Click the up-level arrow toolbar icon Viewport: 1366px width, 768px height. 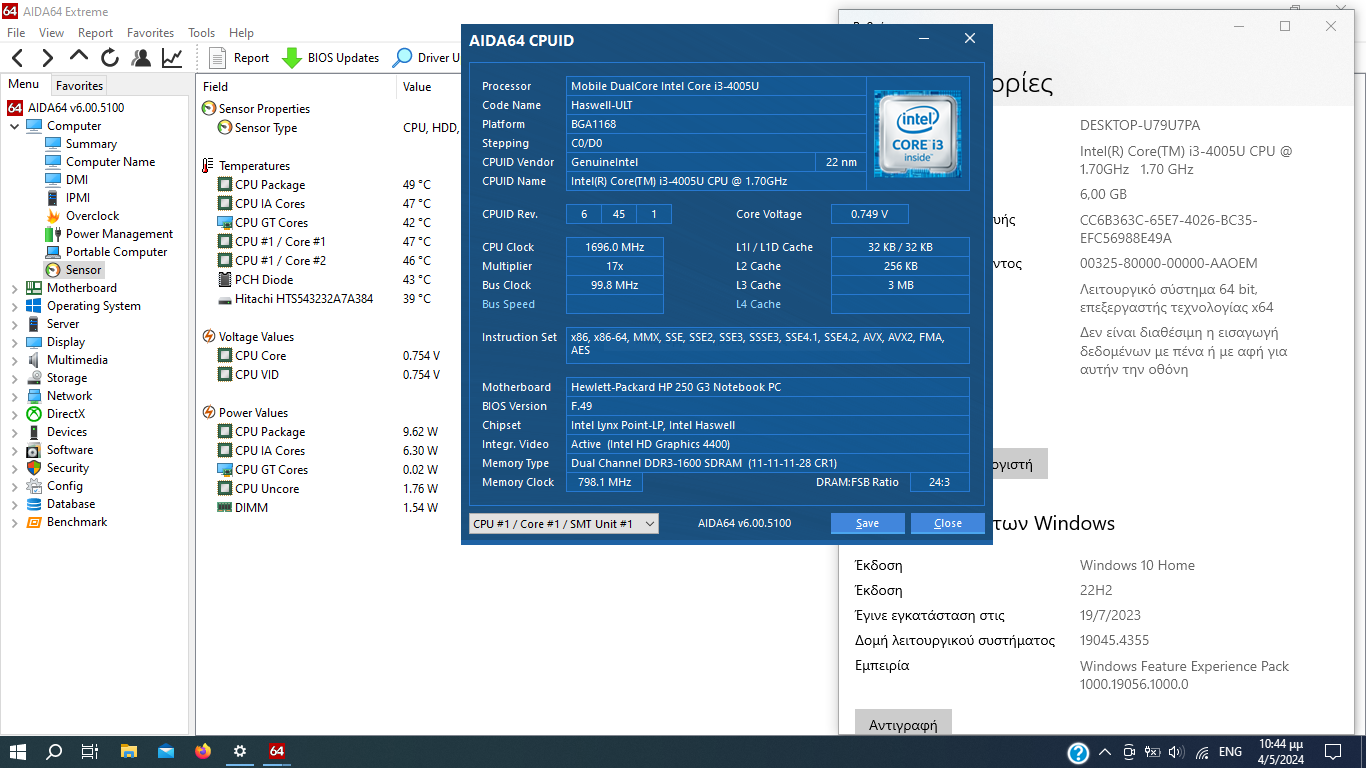coord(79,57)
